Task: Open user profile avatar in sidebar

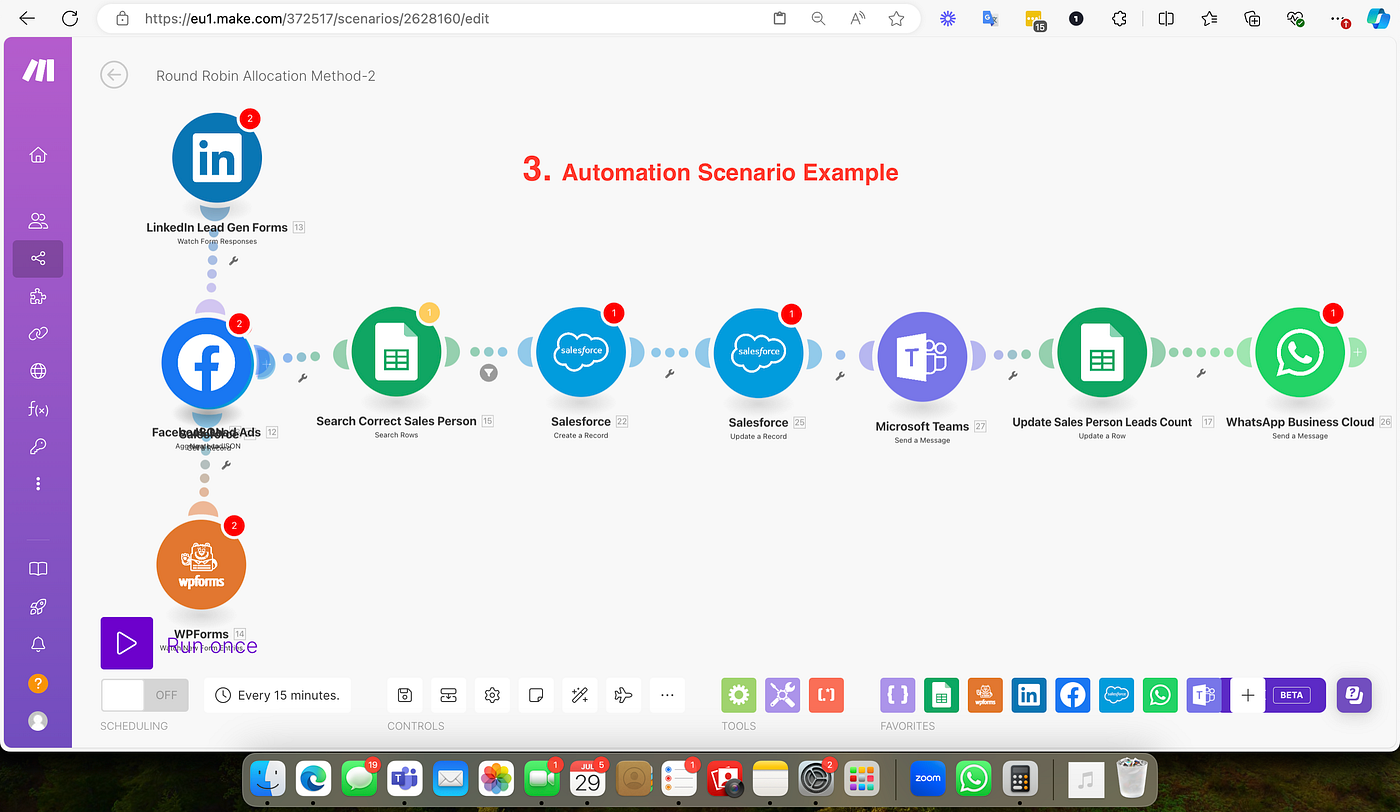Action: click(38, 721)
